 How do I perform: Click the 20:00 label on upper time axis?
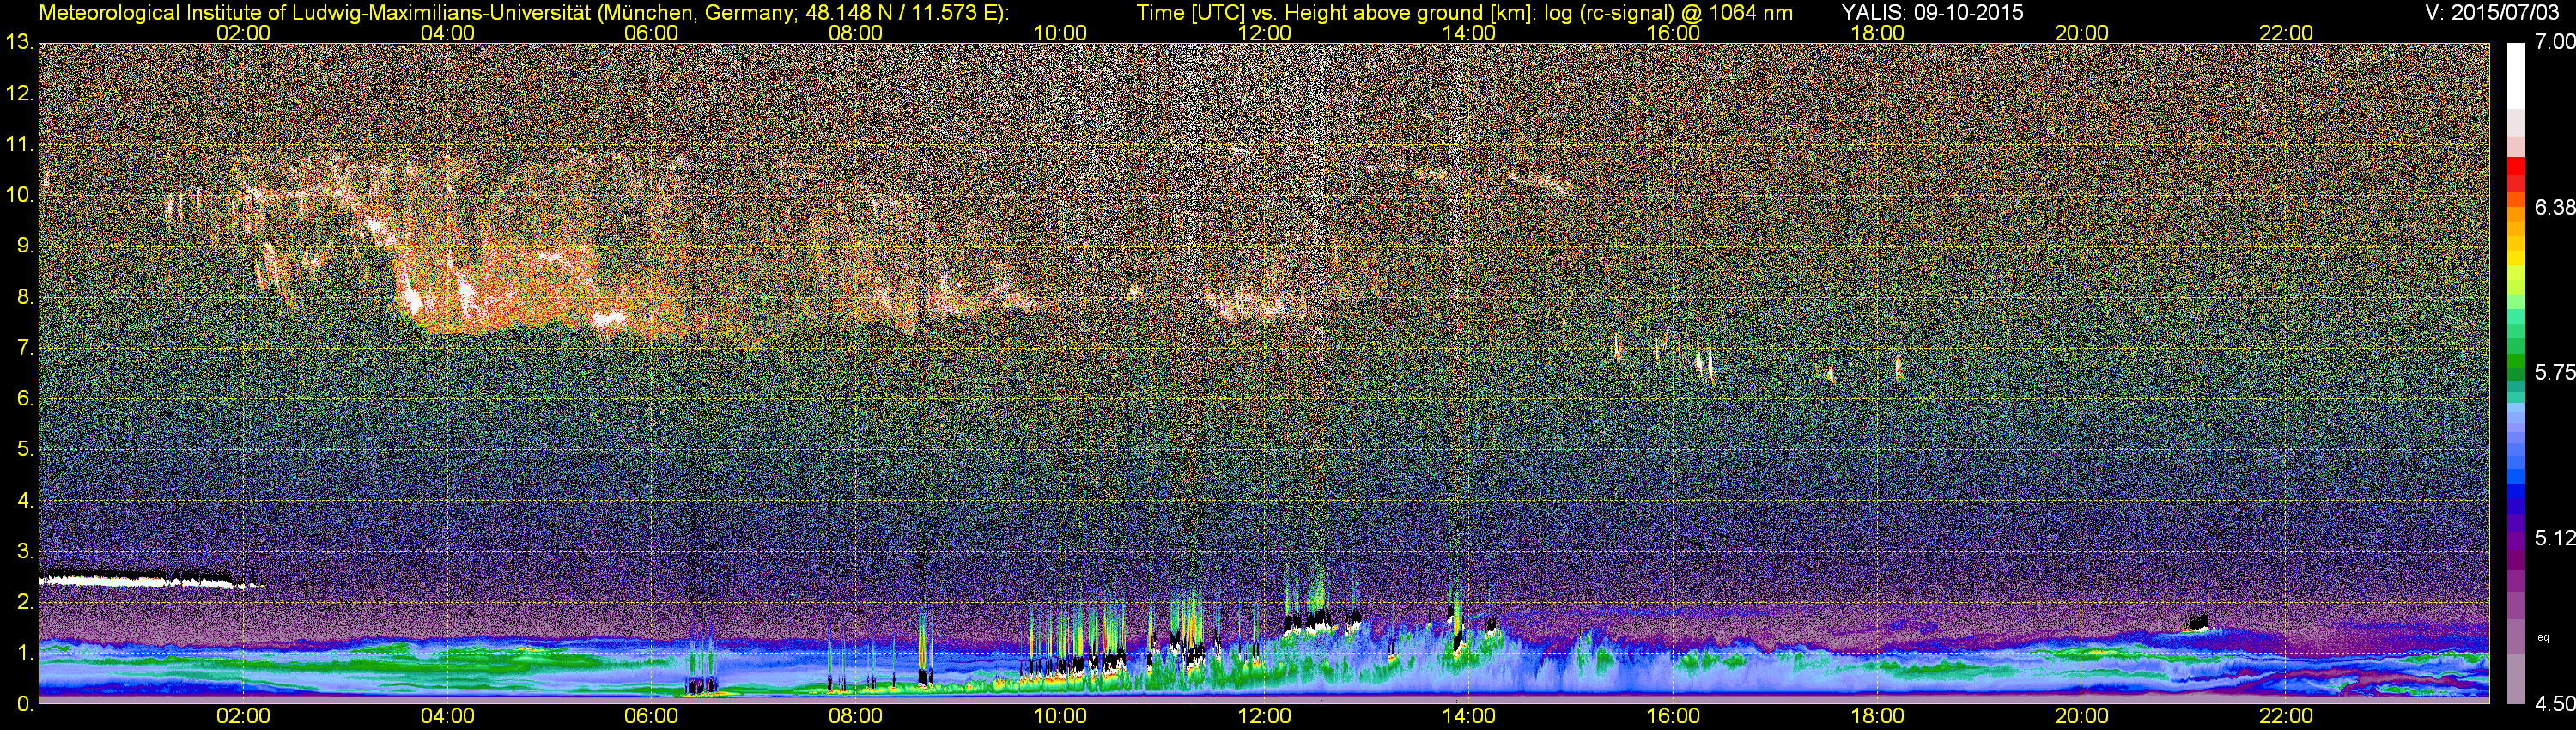click(2082, 33)
